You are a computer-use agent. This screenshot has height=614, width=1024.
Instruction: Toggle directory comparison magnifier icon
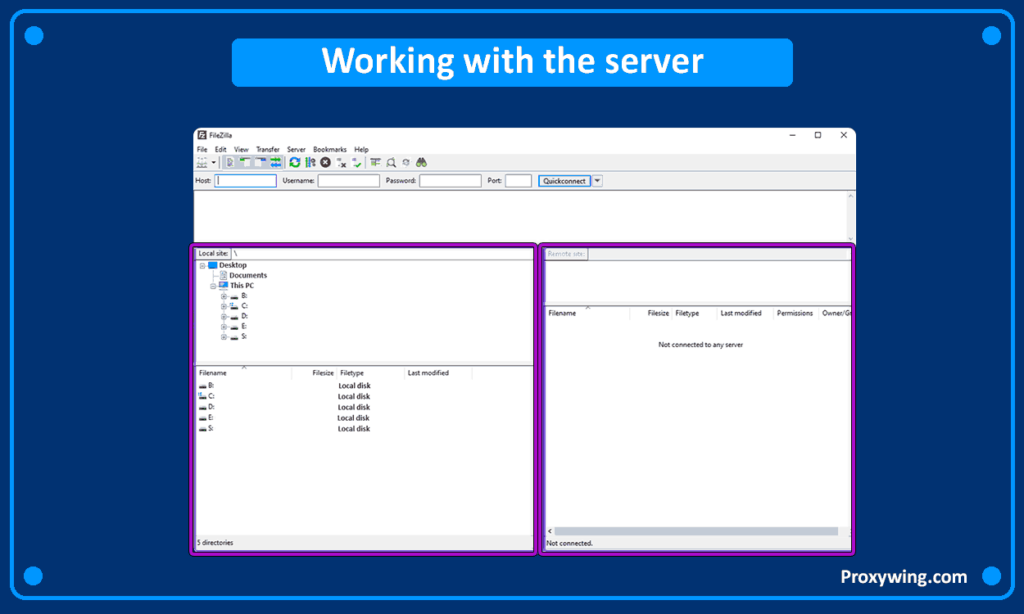[x=391, y=163]
